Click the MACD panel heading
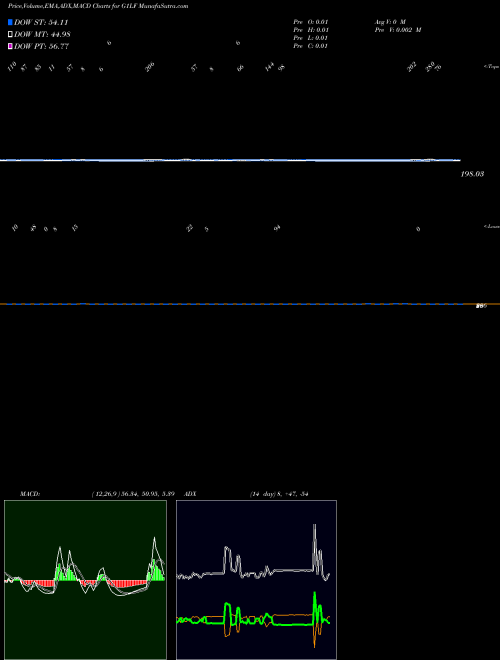 [x=30, y=494]
